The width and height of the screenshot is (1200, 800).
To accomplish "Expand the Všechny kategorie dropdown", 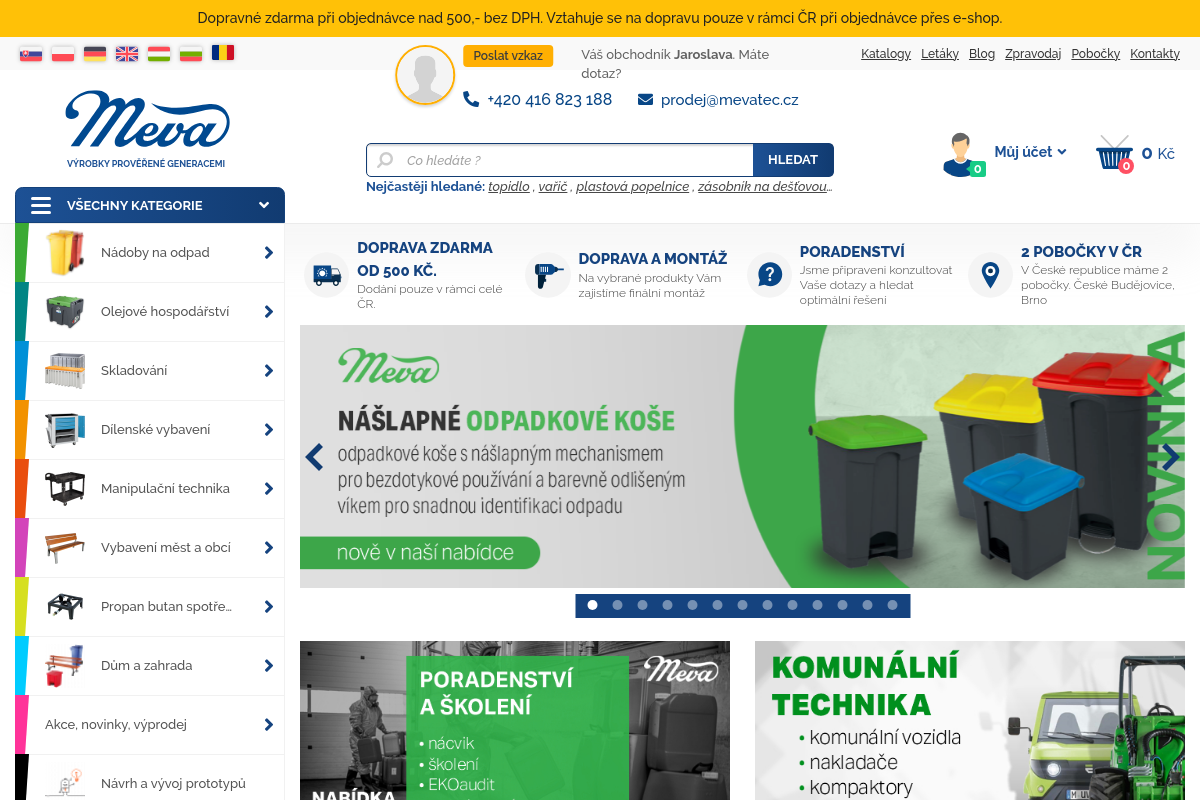I will coord(264,205).
